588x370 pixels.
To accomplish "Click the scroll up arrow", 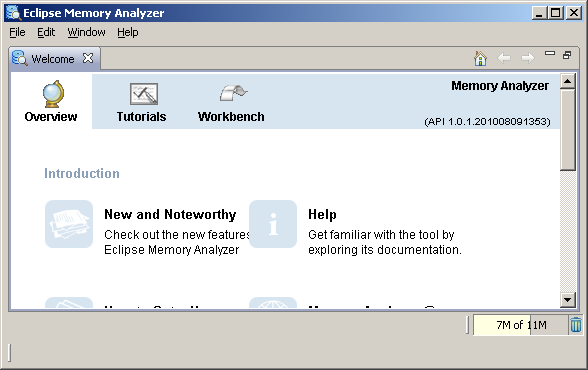I will 567,81.
